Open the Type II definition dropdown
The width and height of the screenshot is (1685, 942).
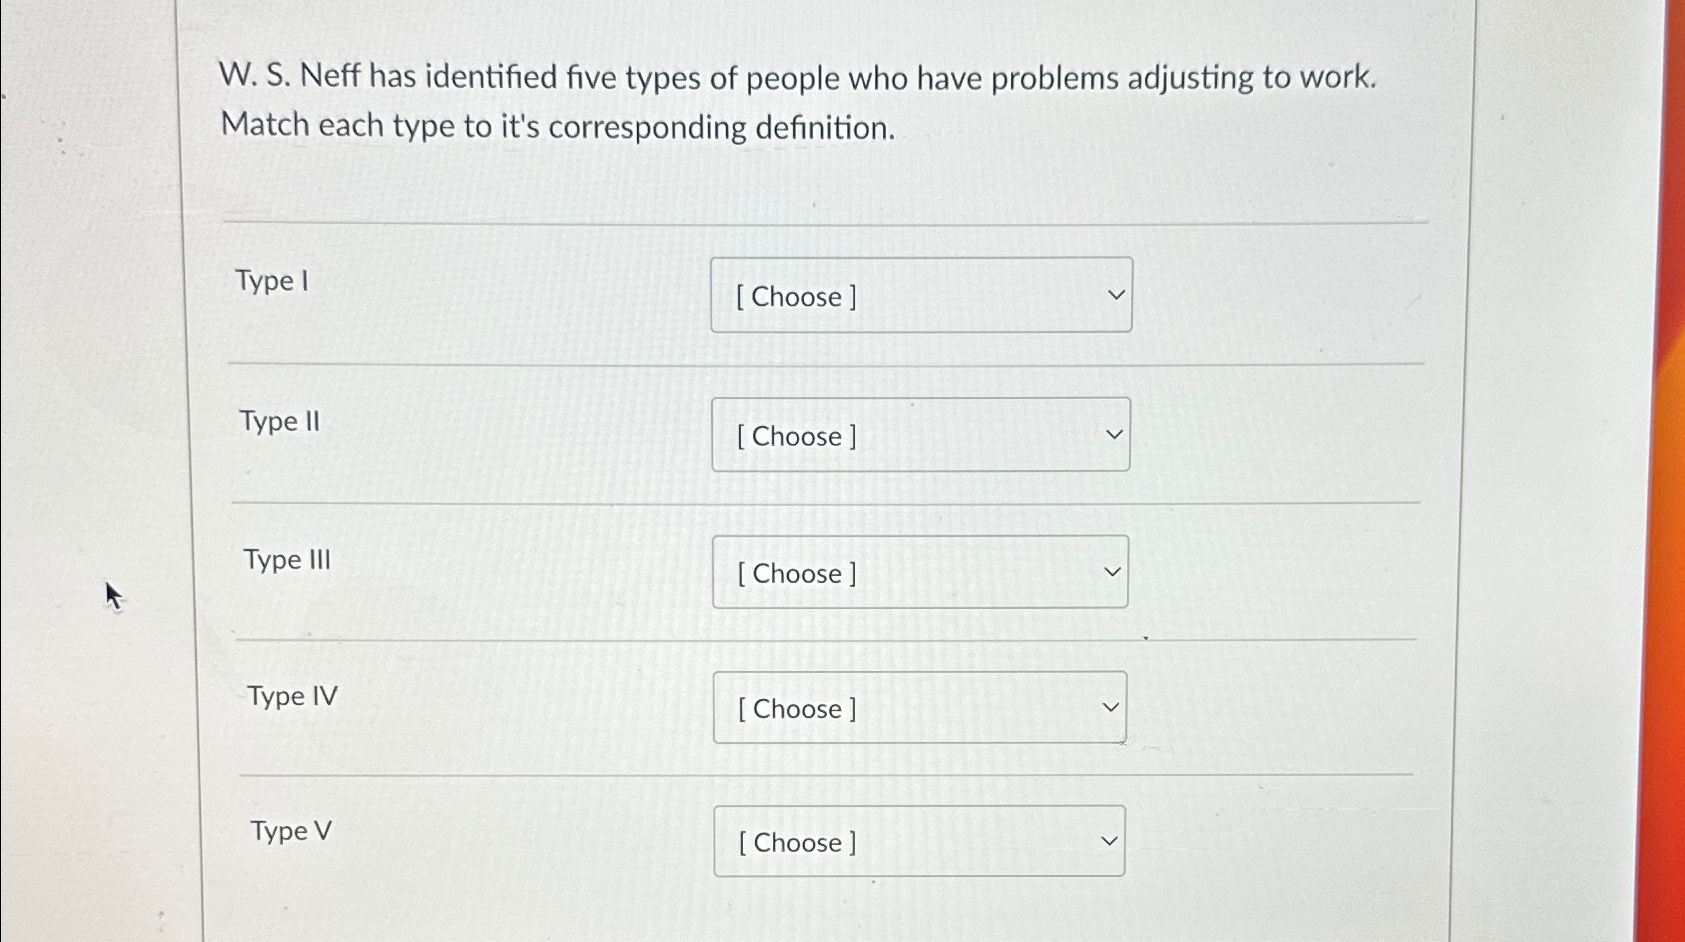tap(920, 434)
